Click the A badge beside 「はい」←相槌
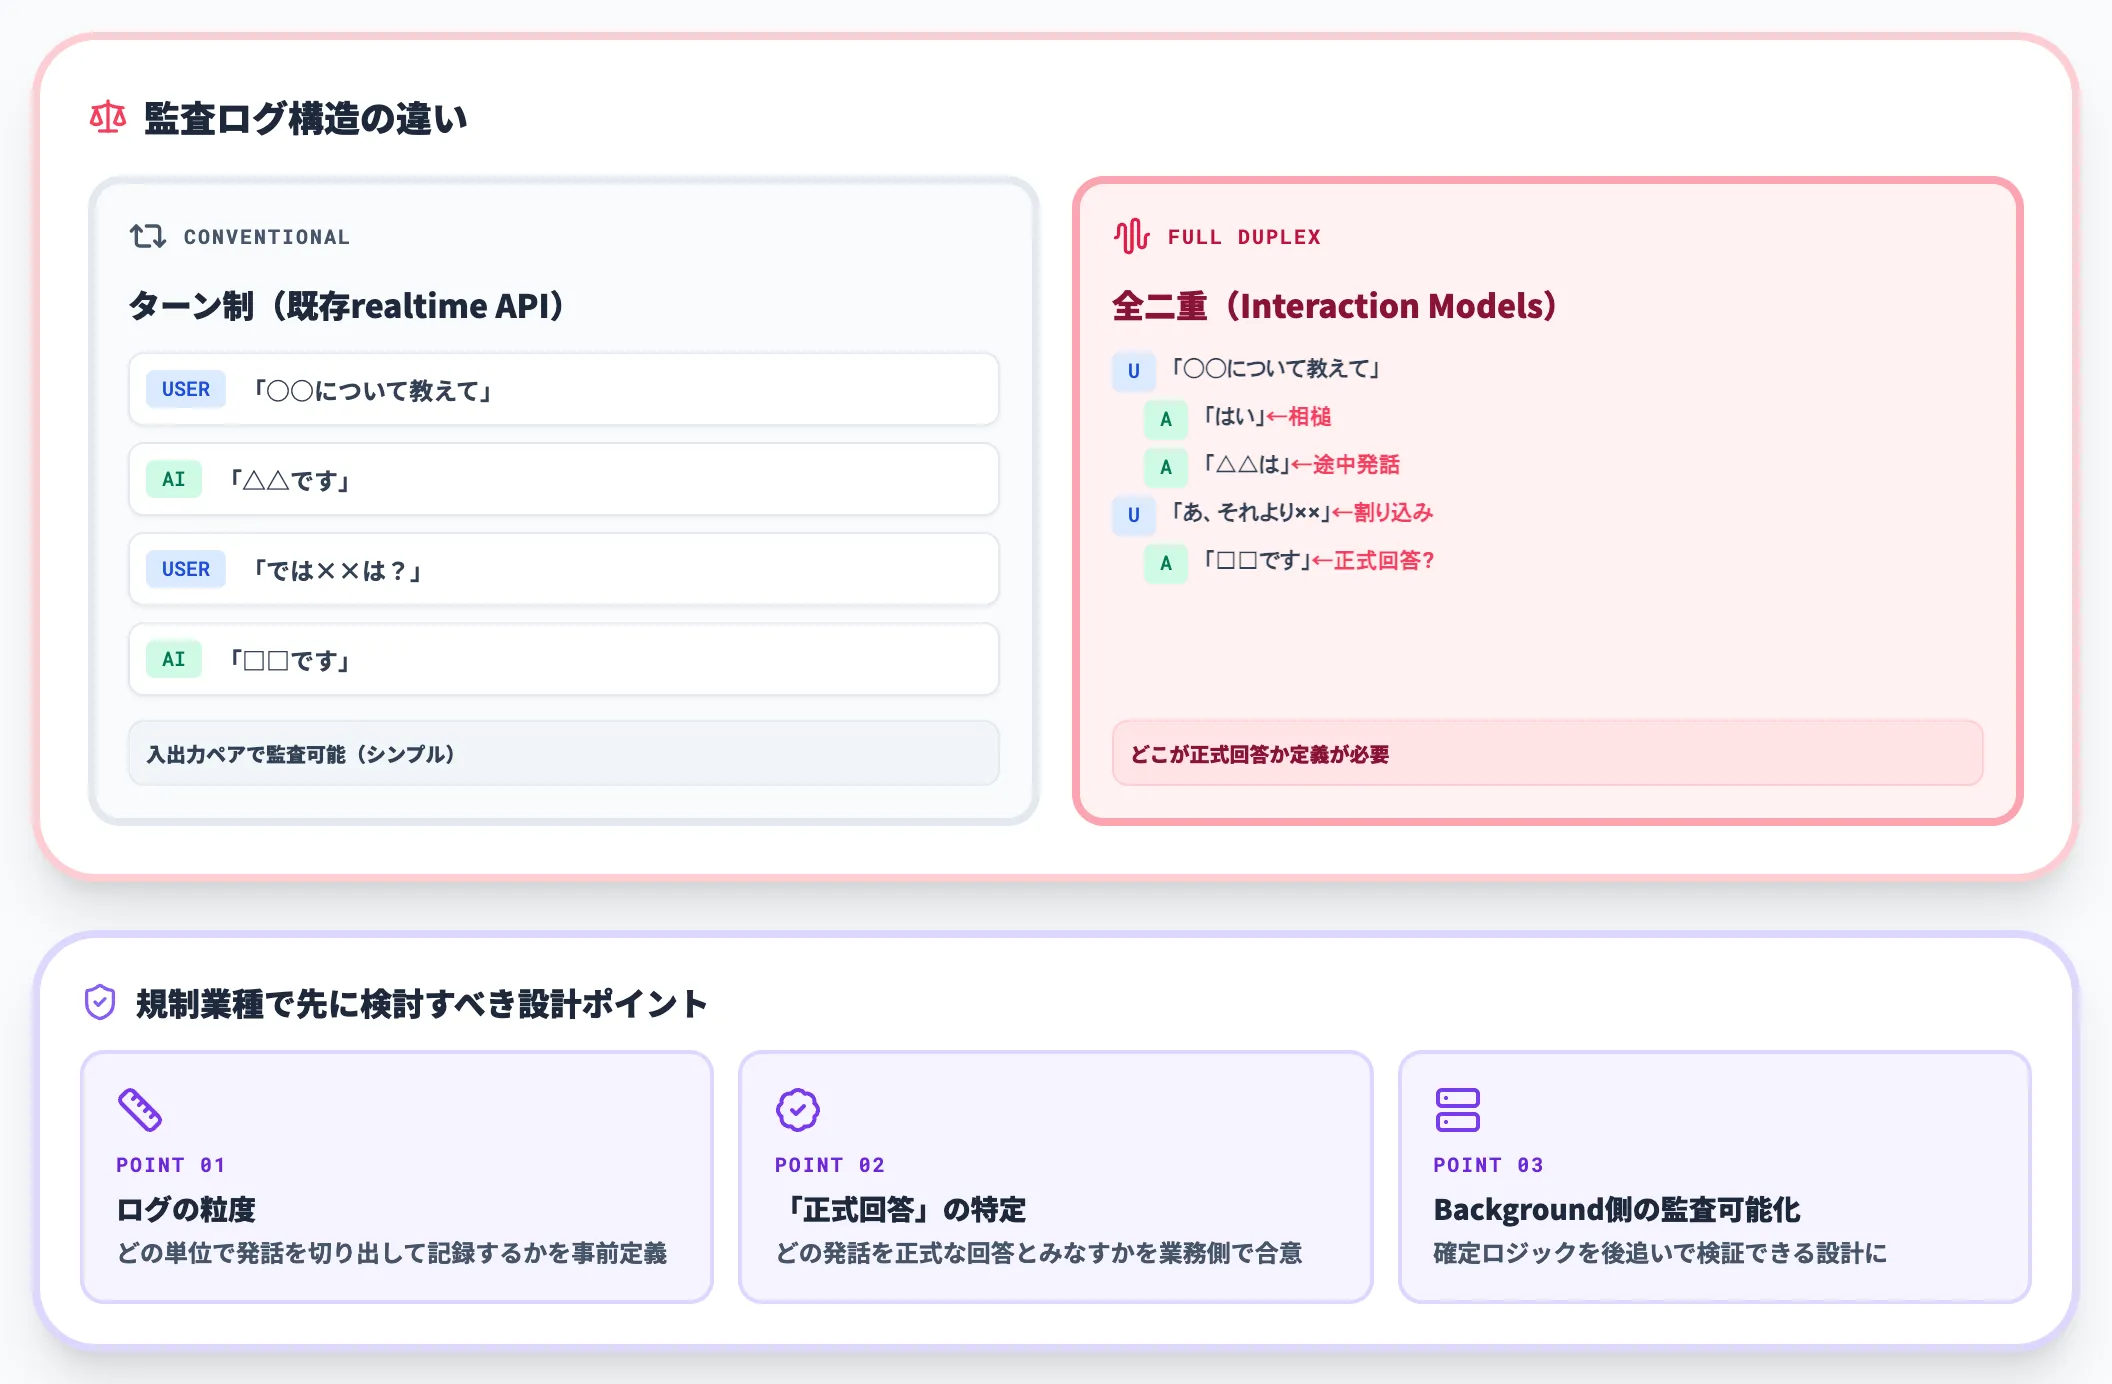This screenshot has height=1384, width=2112. pyautogui.click(x=1166, y=419)
